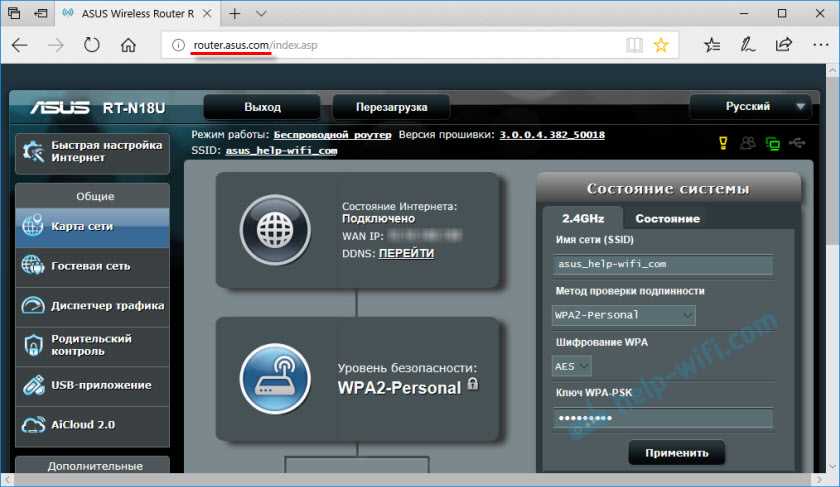Viewport: 840px width, 487px height.
Task: Close the ASUS Wireless Router tab
Action: point(207,13)
